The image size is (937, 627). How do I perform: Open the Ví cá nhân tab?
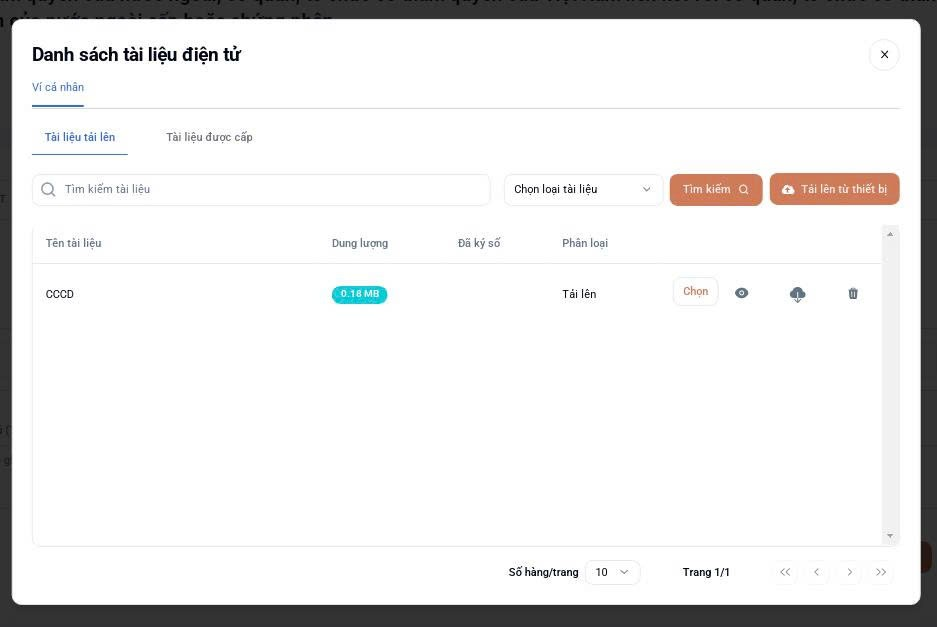pyautogui.click(x=58, y=87)
